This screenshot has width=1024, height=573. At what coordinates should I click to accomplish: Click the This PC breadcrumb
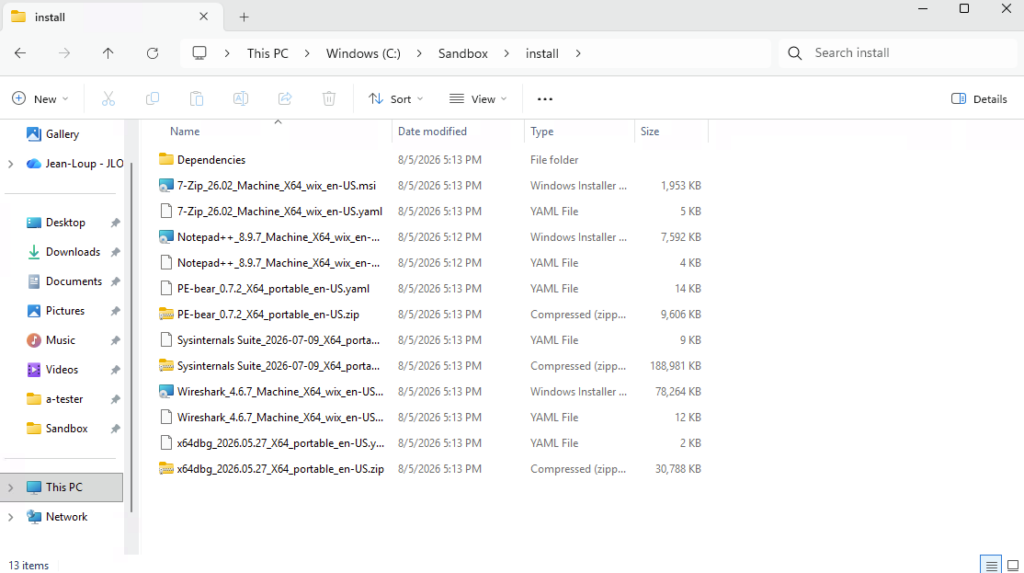(x=267, y=54)
